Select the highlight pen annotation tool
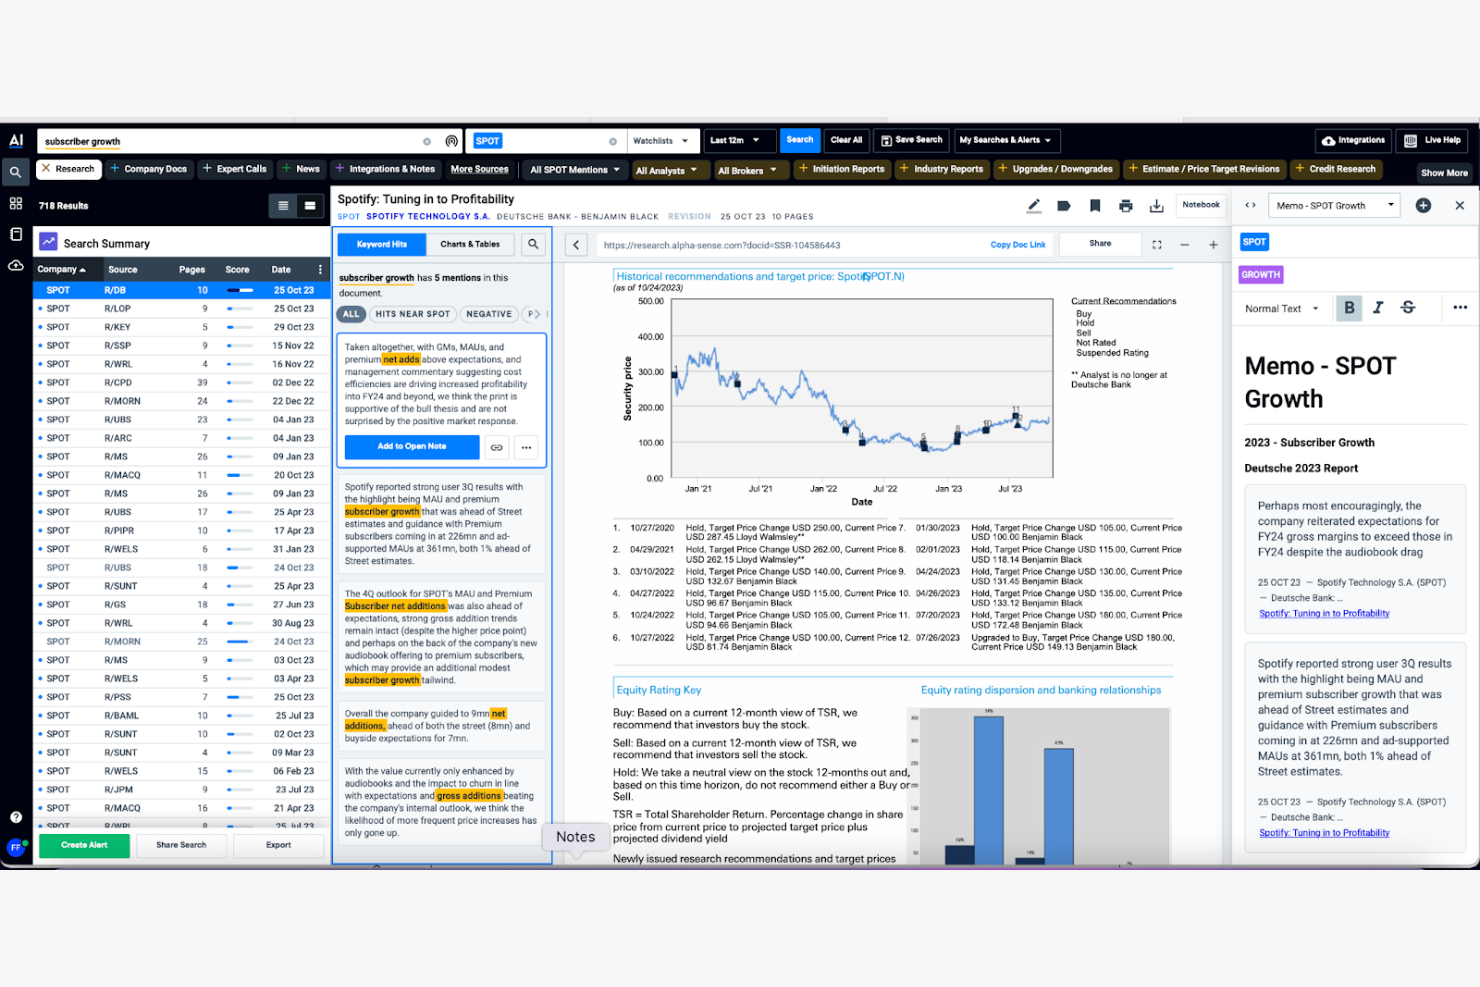This screenshot has height=987, width=1480. pos(1034,206)
